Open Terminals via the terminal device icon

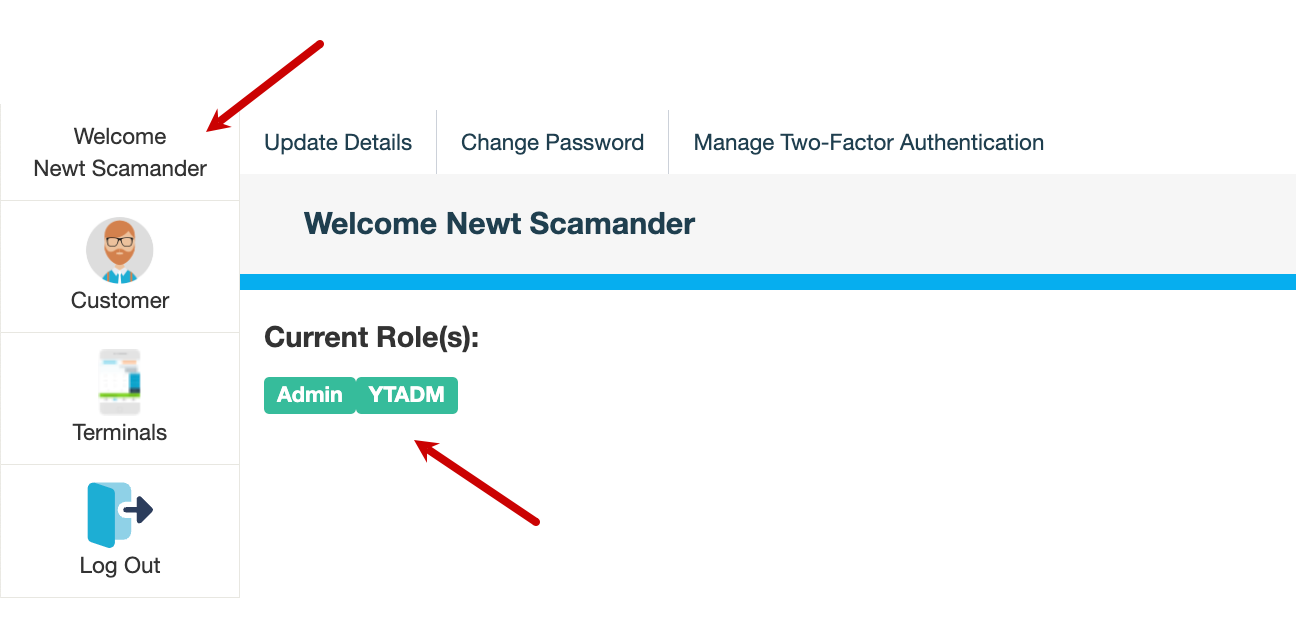click(x=120, y=382)
